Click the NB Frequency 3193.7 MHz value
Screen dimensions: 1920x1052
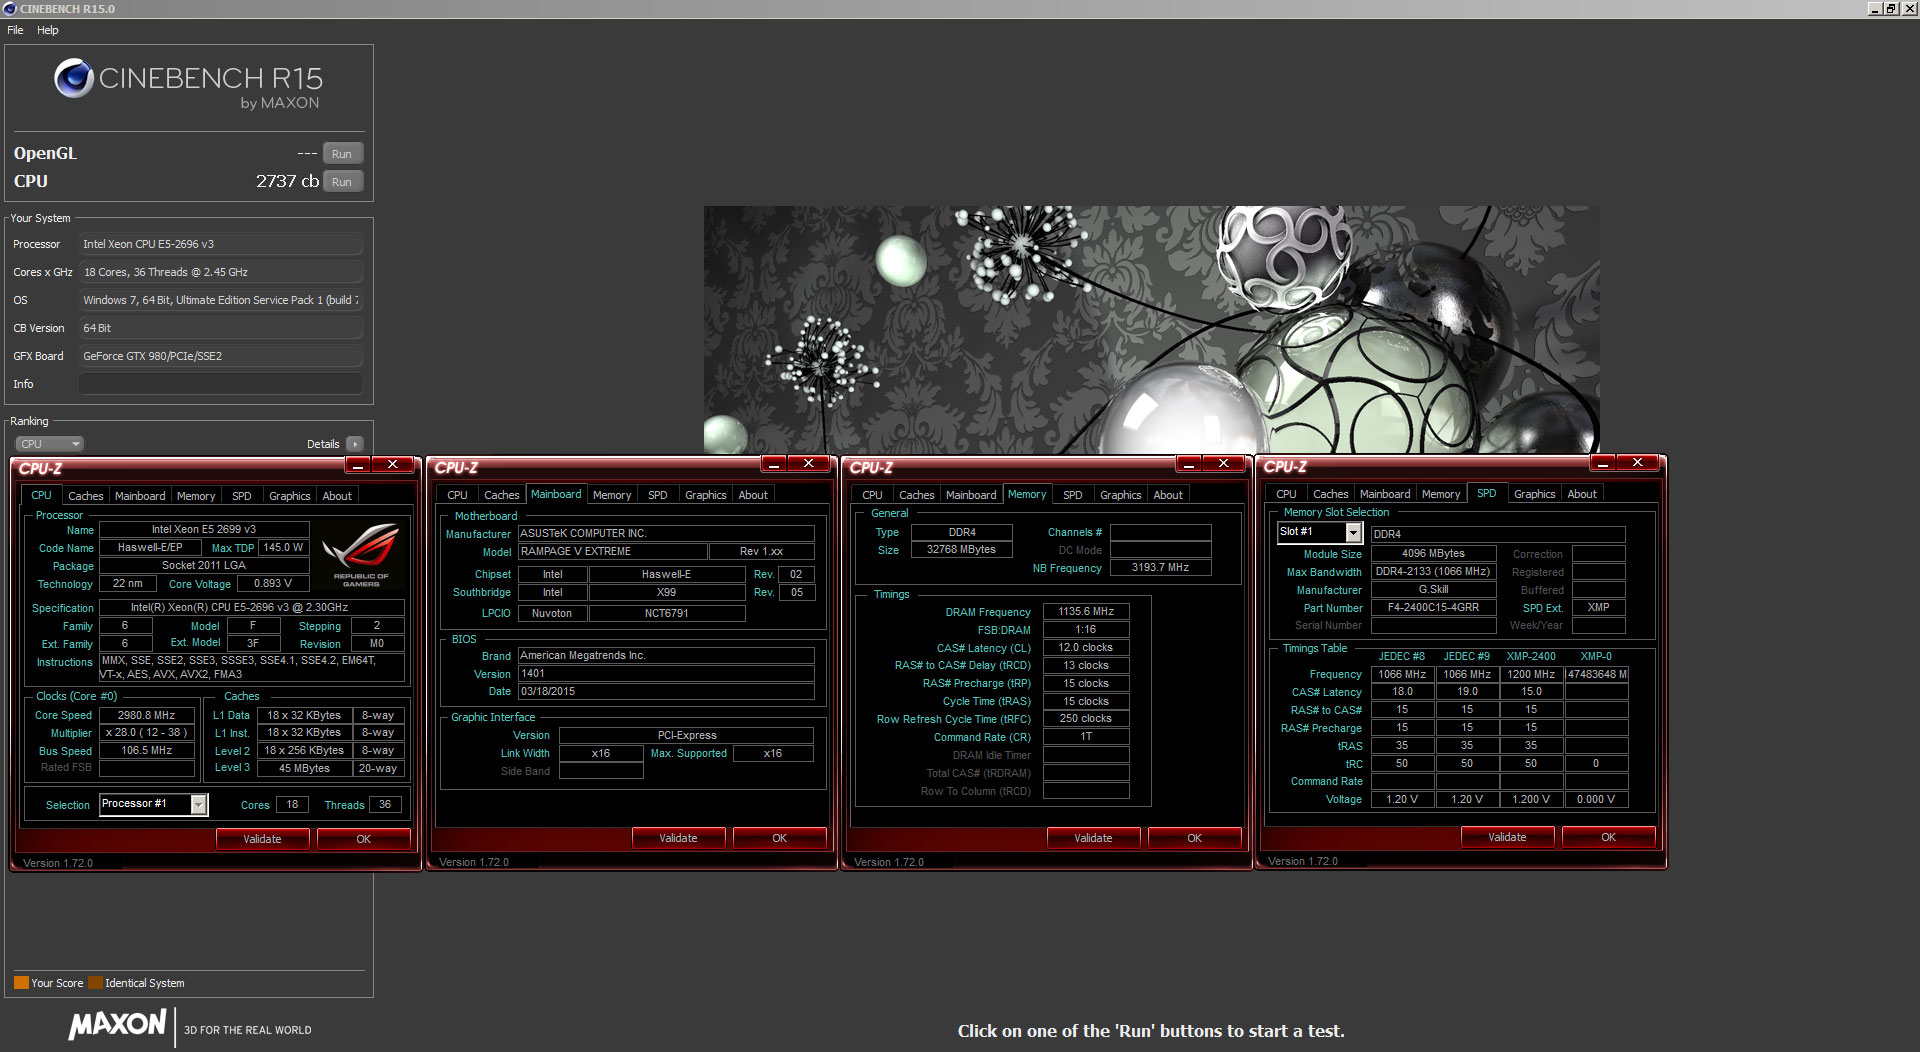coord(1160,567)
